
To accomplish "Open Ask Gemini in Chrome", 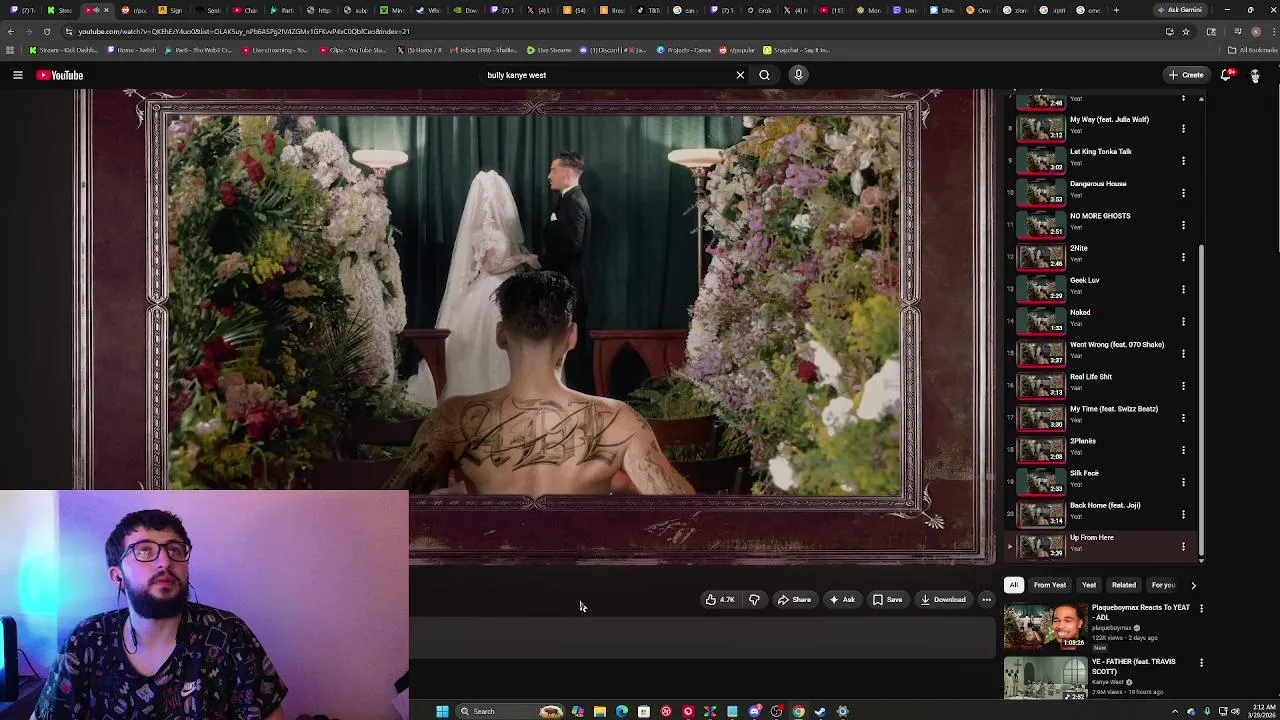I will coord(1180,10).
